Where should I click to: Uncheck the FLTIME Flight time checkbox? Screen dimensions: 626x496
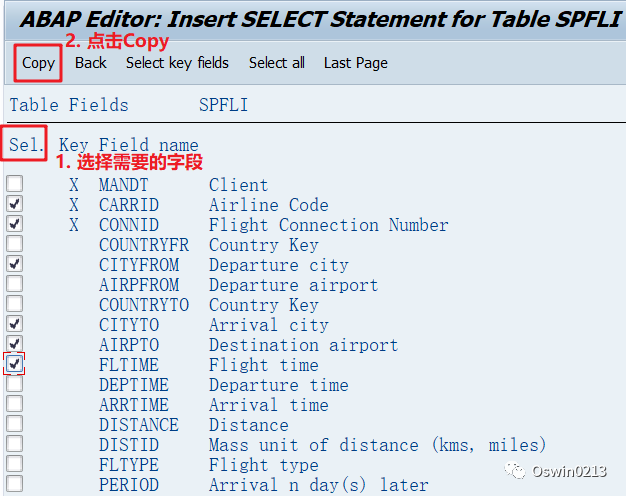15,363
